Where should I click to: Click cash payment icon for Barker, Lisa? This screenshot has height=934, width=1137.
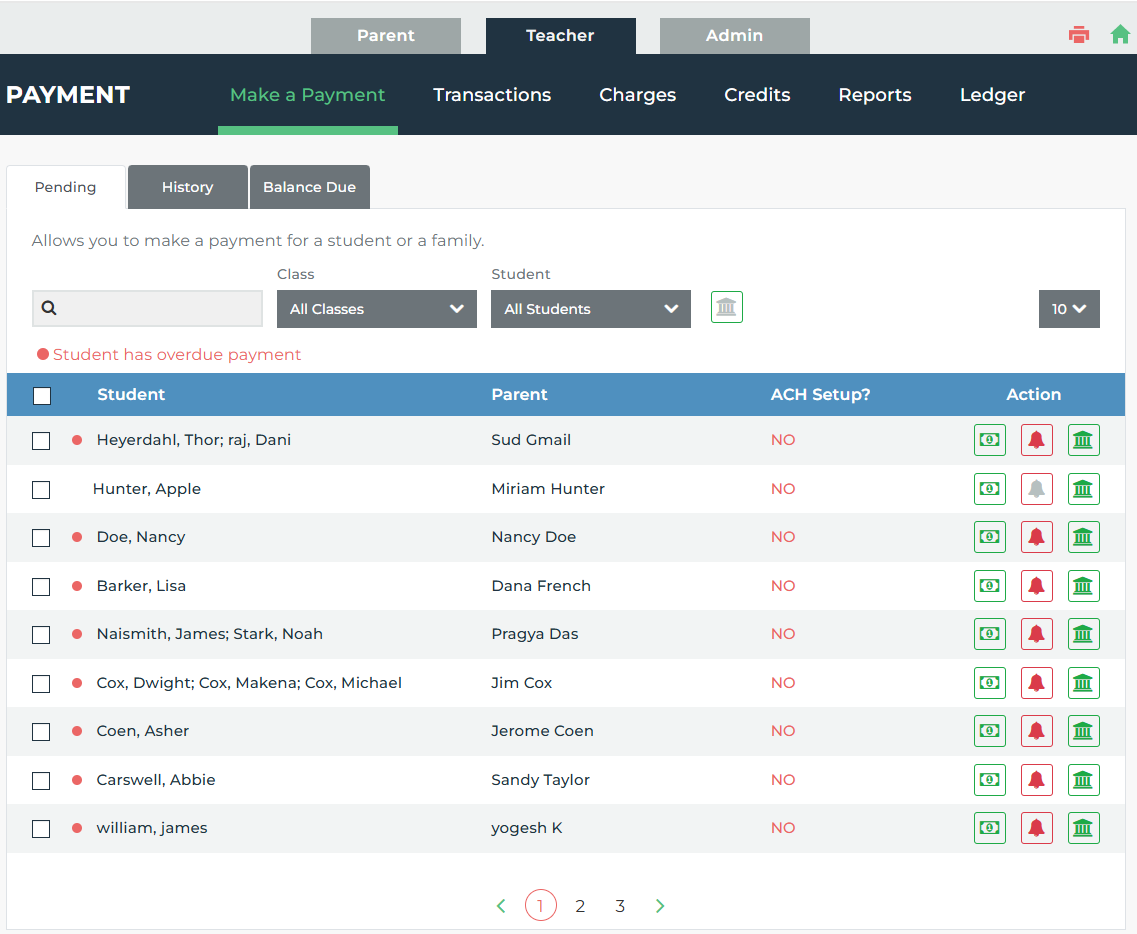click(990, 586)
